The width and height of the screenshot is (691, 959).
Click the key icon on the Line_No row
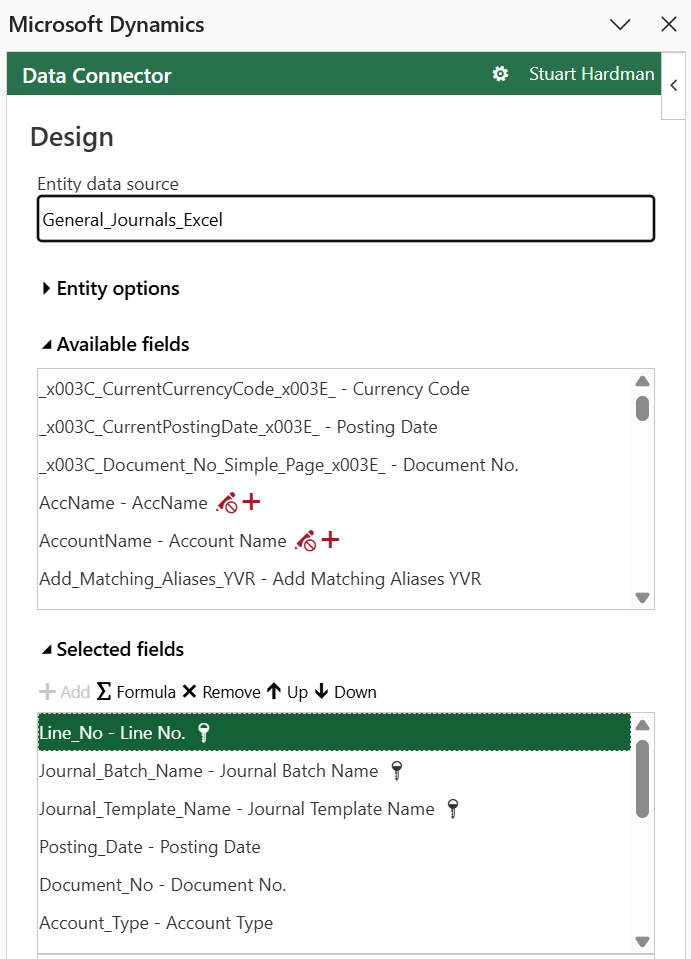(x=203, y=732)
